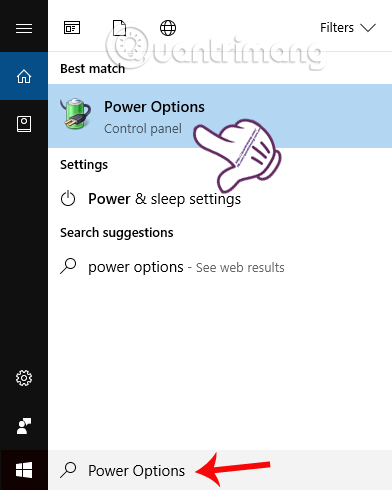Open the Feedback person icon in the sidebar

click(x=24, y=426)
